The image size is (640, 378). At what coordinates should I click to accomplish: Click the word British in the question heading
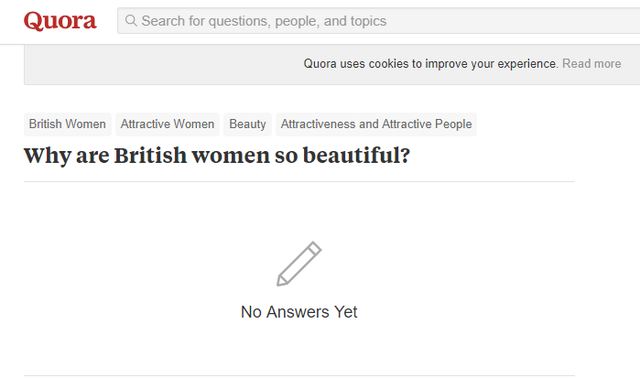(150, 156)
